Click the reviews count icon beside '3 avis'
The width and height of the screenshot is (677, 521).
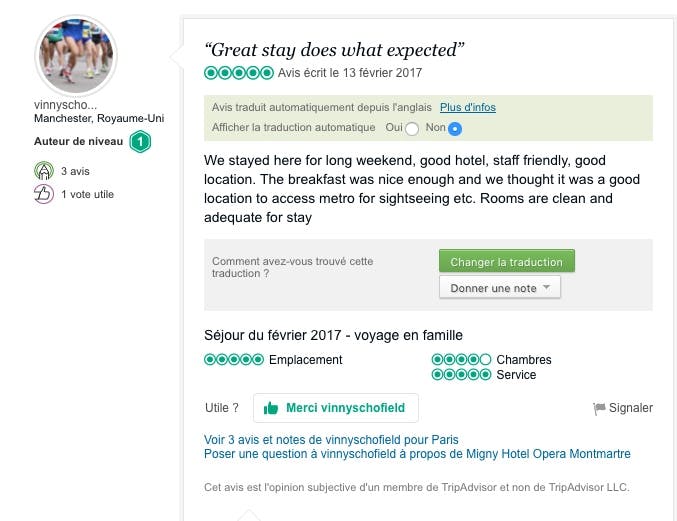[44, 171]
